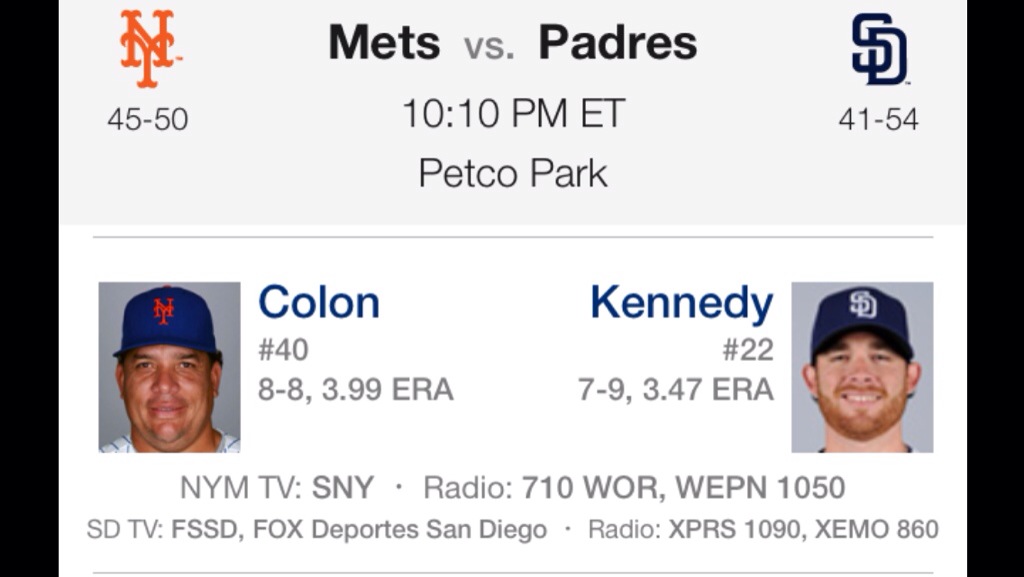The height and width of the screenshot is (577, 1024).
Task: Select the Petco Park venue text
Action: pos(513,173)
